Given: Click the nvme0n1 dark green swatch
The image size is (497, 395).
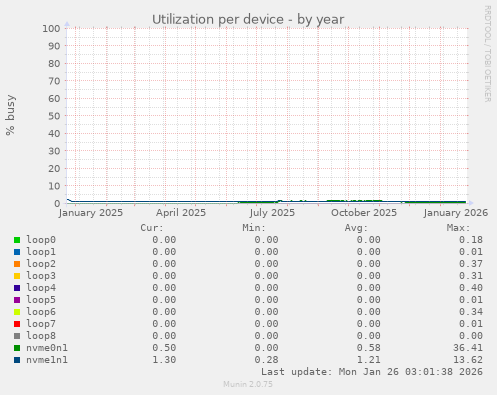Looking at the screenshot, I should [17, 348].
